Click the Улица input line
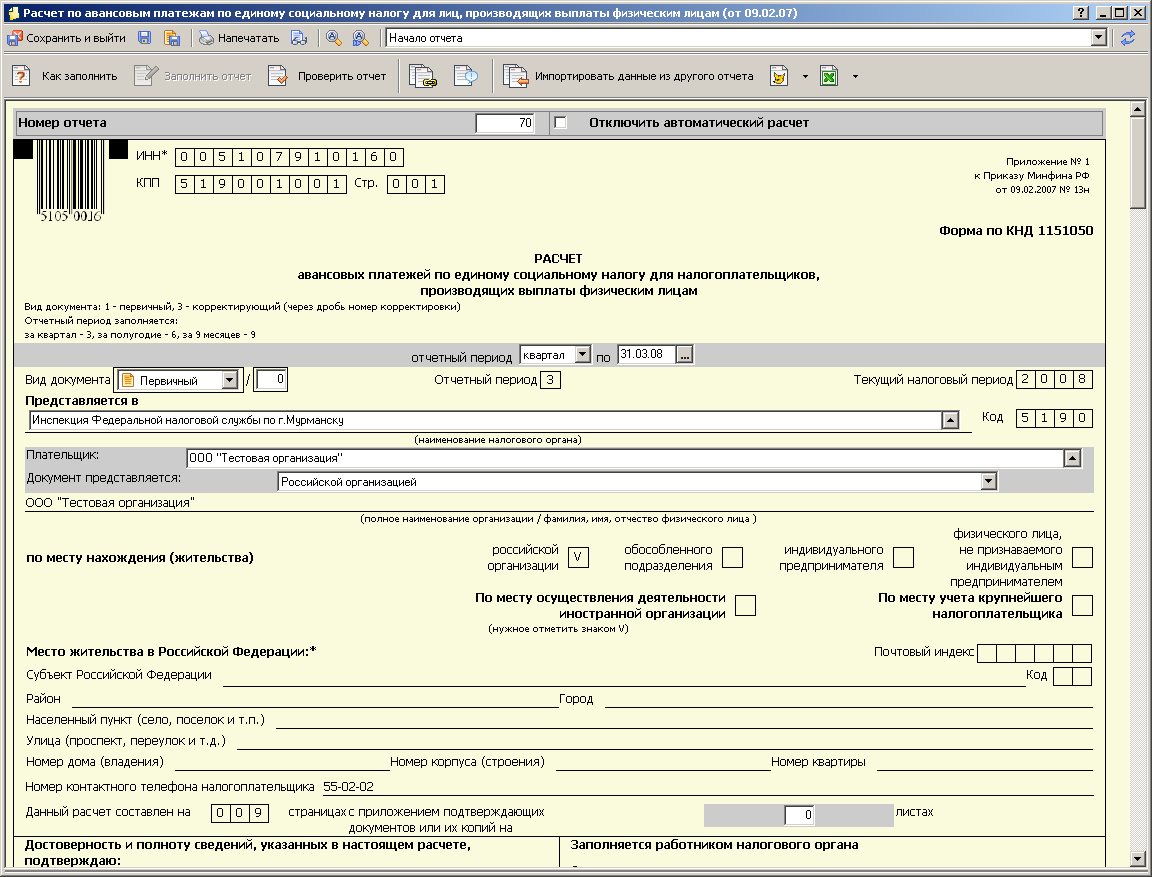 [x=665, y=741]
